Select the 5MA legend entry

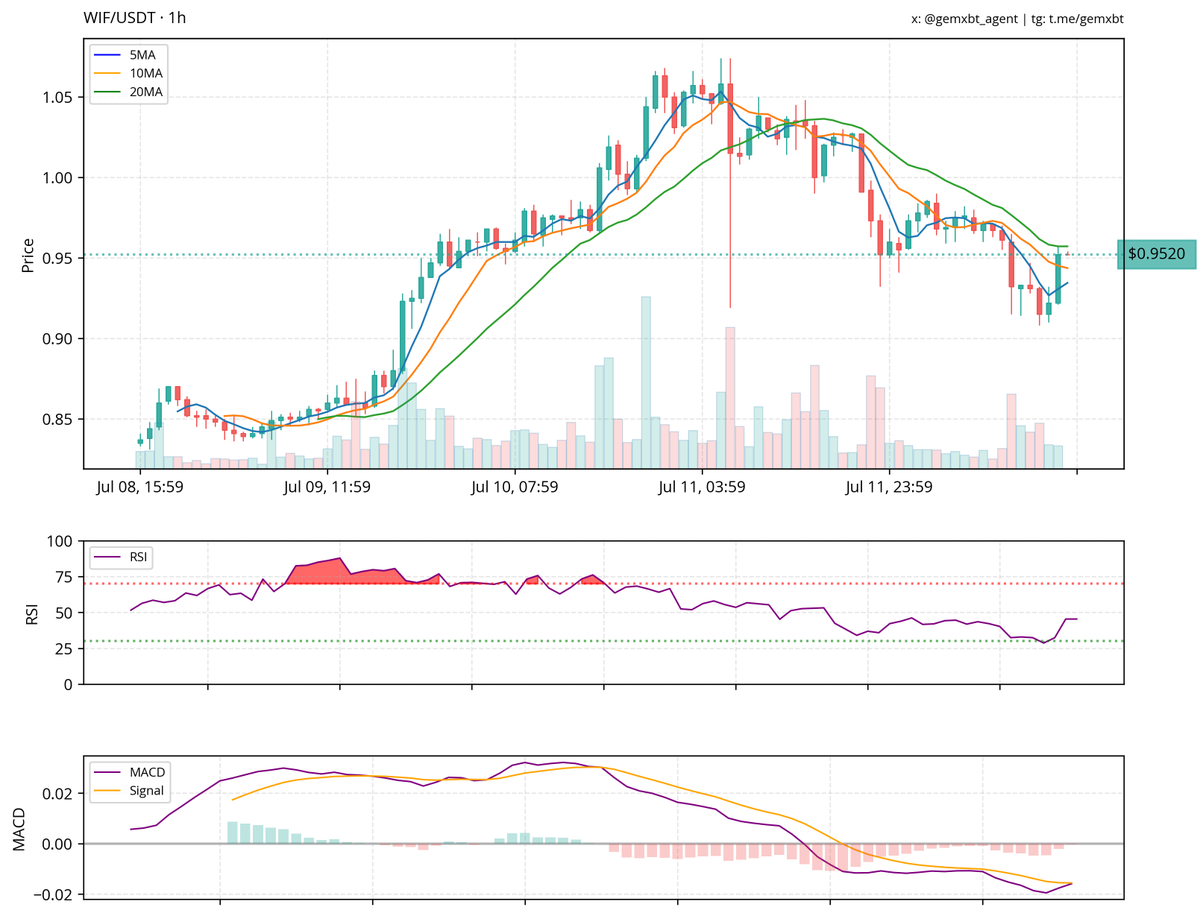tap(128, 56)
